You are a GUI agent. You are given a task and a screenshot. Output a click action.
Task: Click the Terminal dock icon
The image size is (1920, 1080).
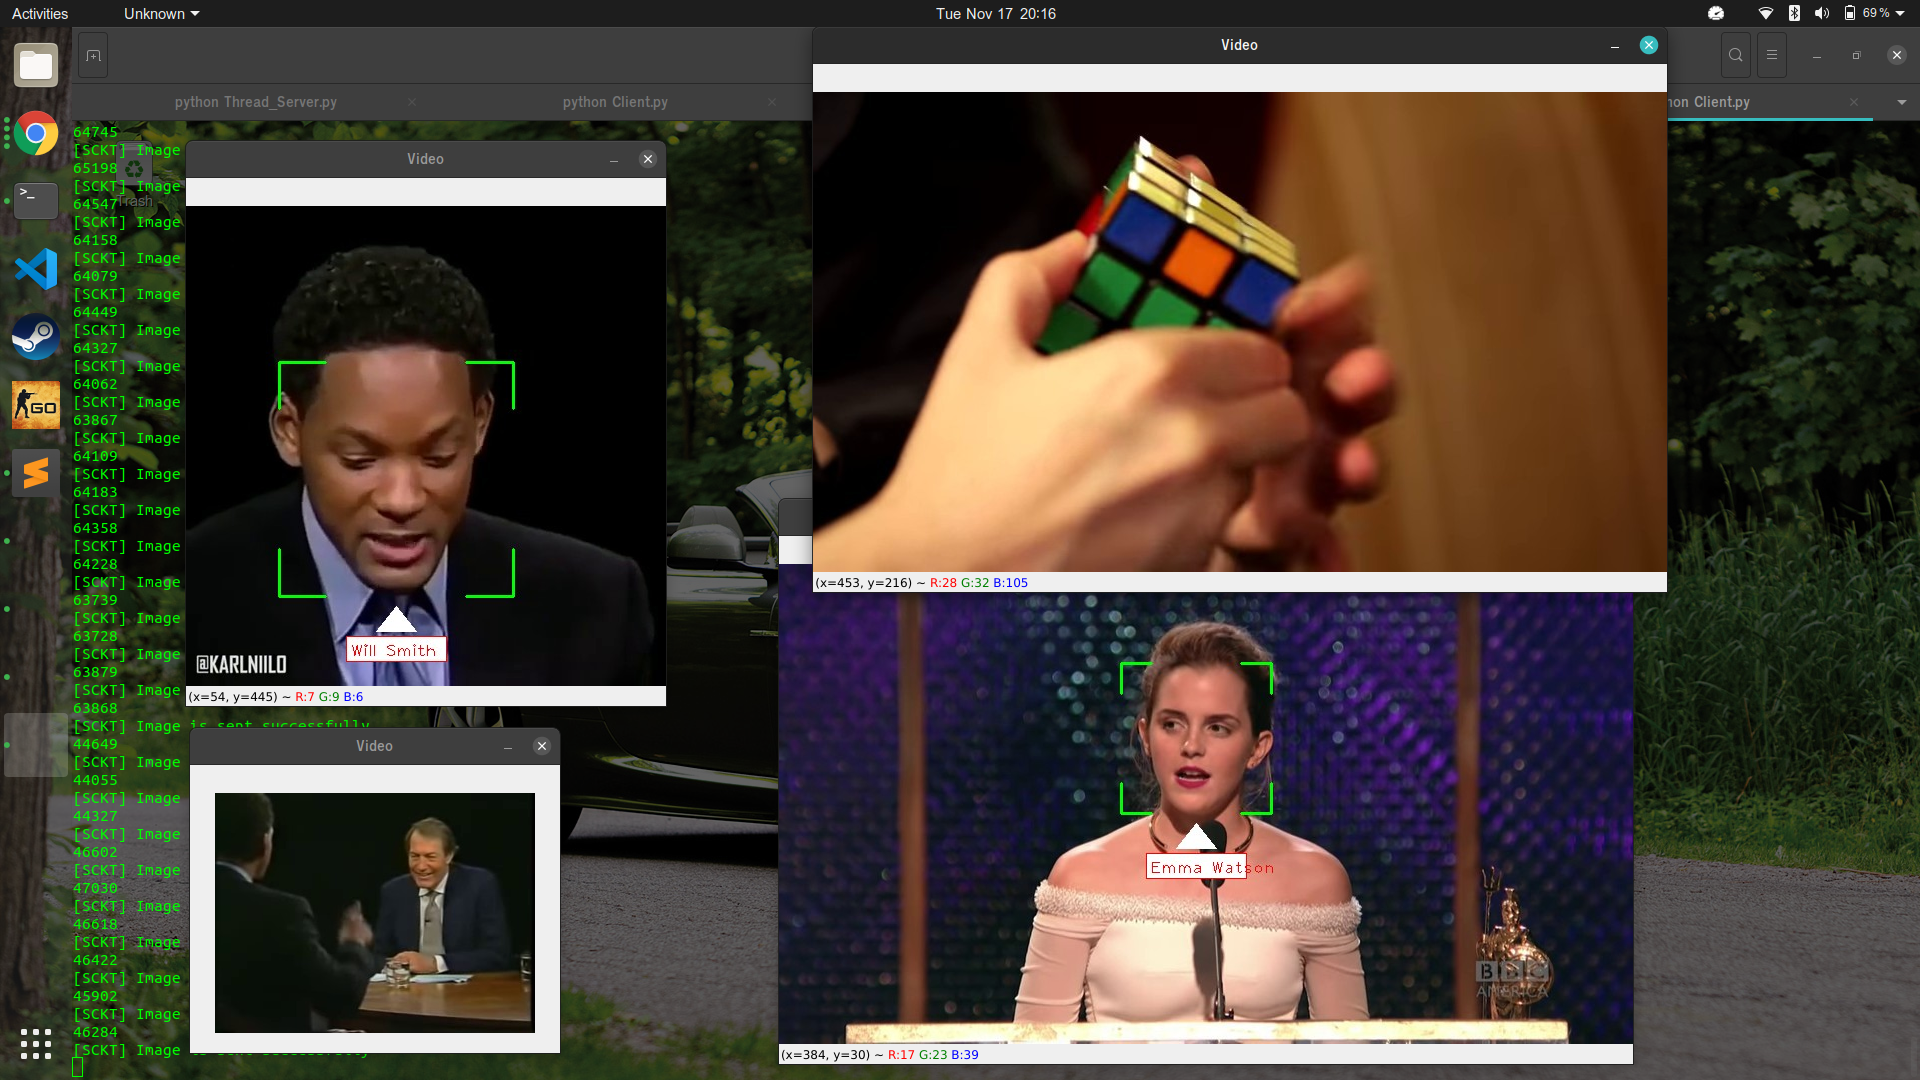[36, 201]
